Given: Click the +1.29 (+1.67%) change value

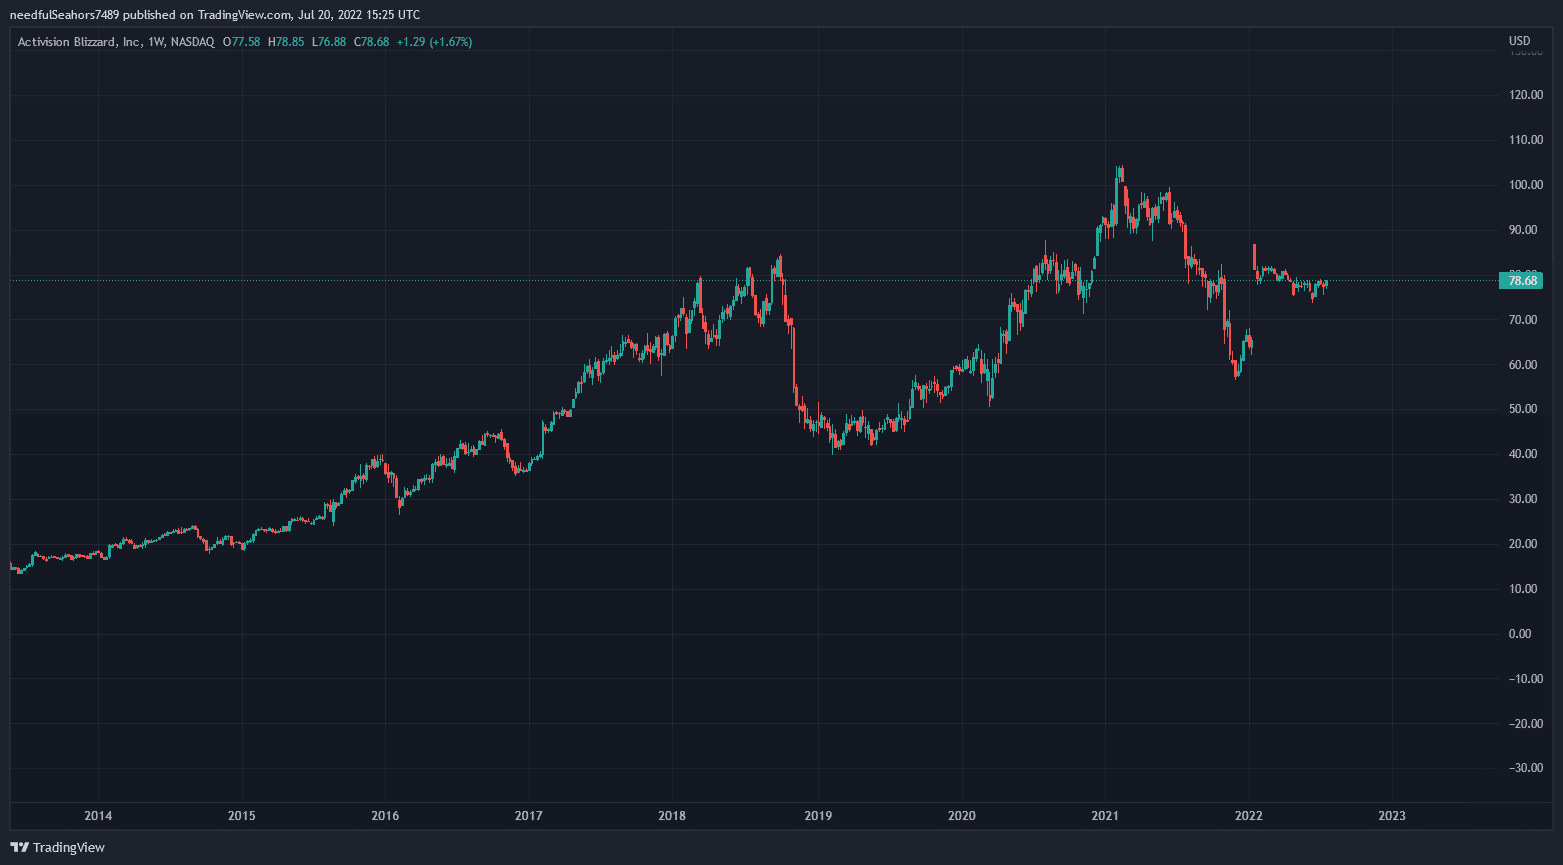Looking at the screenshot, I should [x=434, y=42].
